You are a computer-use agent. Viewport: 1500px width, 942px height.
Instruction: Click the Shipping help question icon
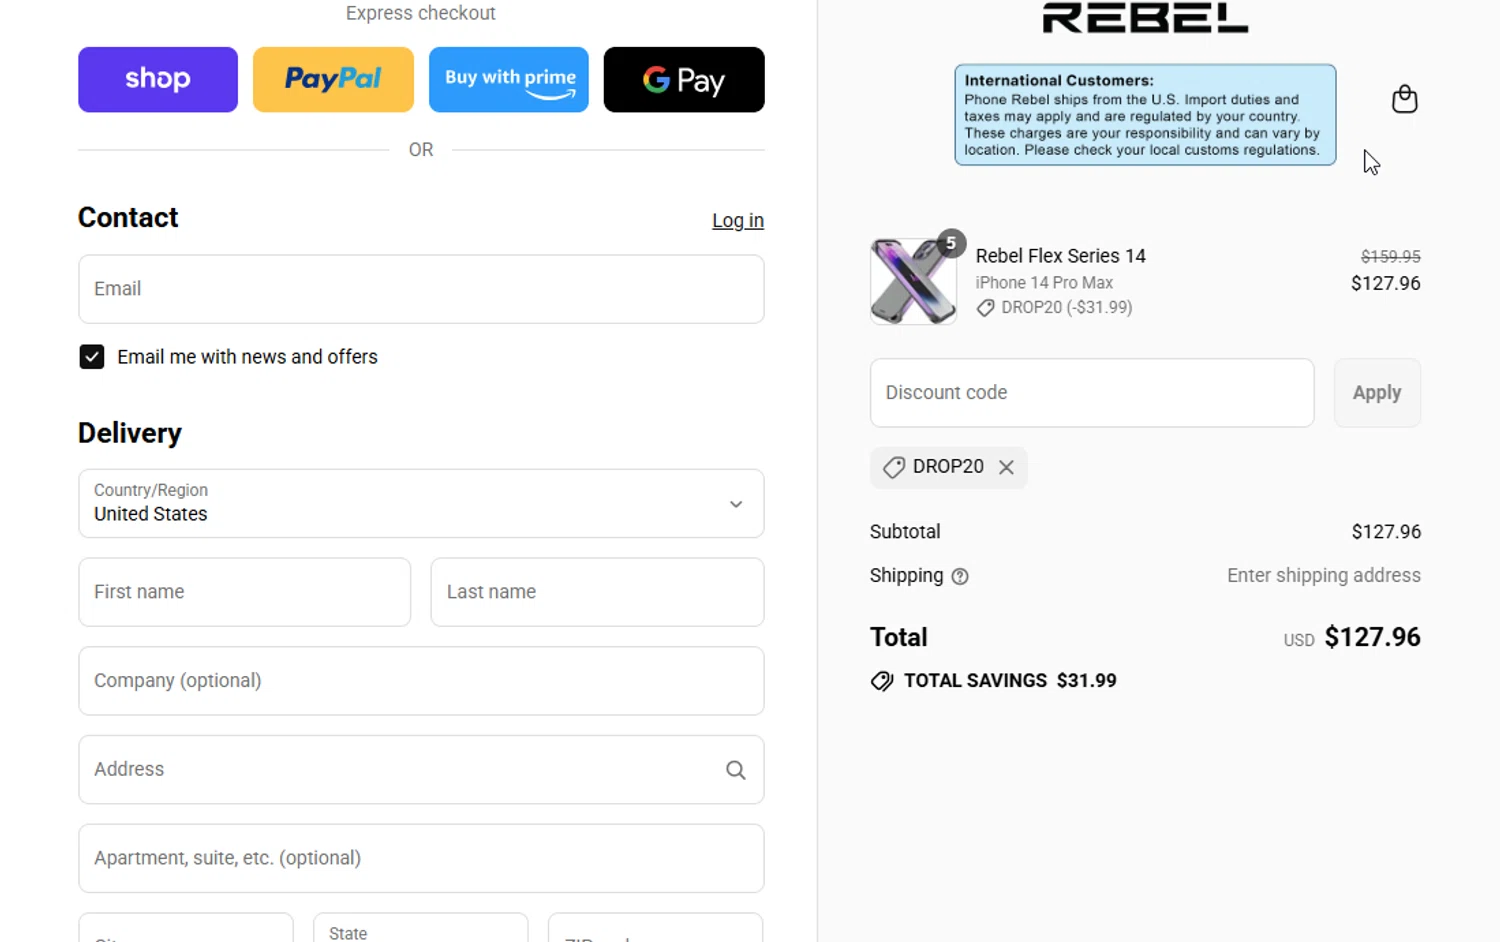pyautogui.click(x=960, y=576)
